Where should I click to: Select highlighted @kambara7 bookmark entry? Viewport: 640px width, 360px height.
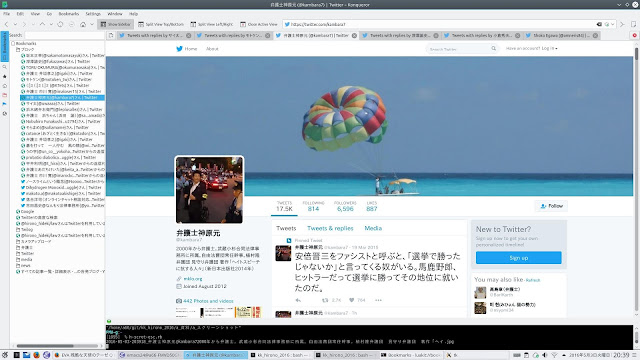click(x=62, y=98)
